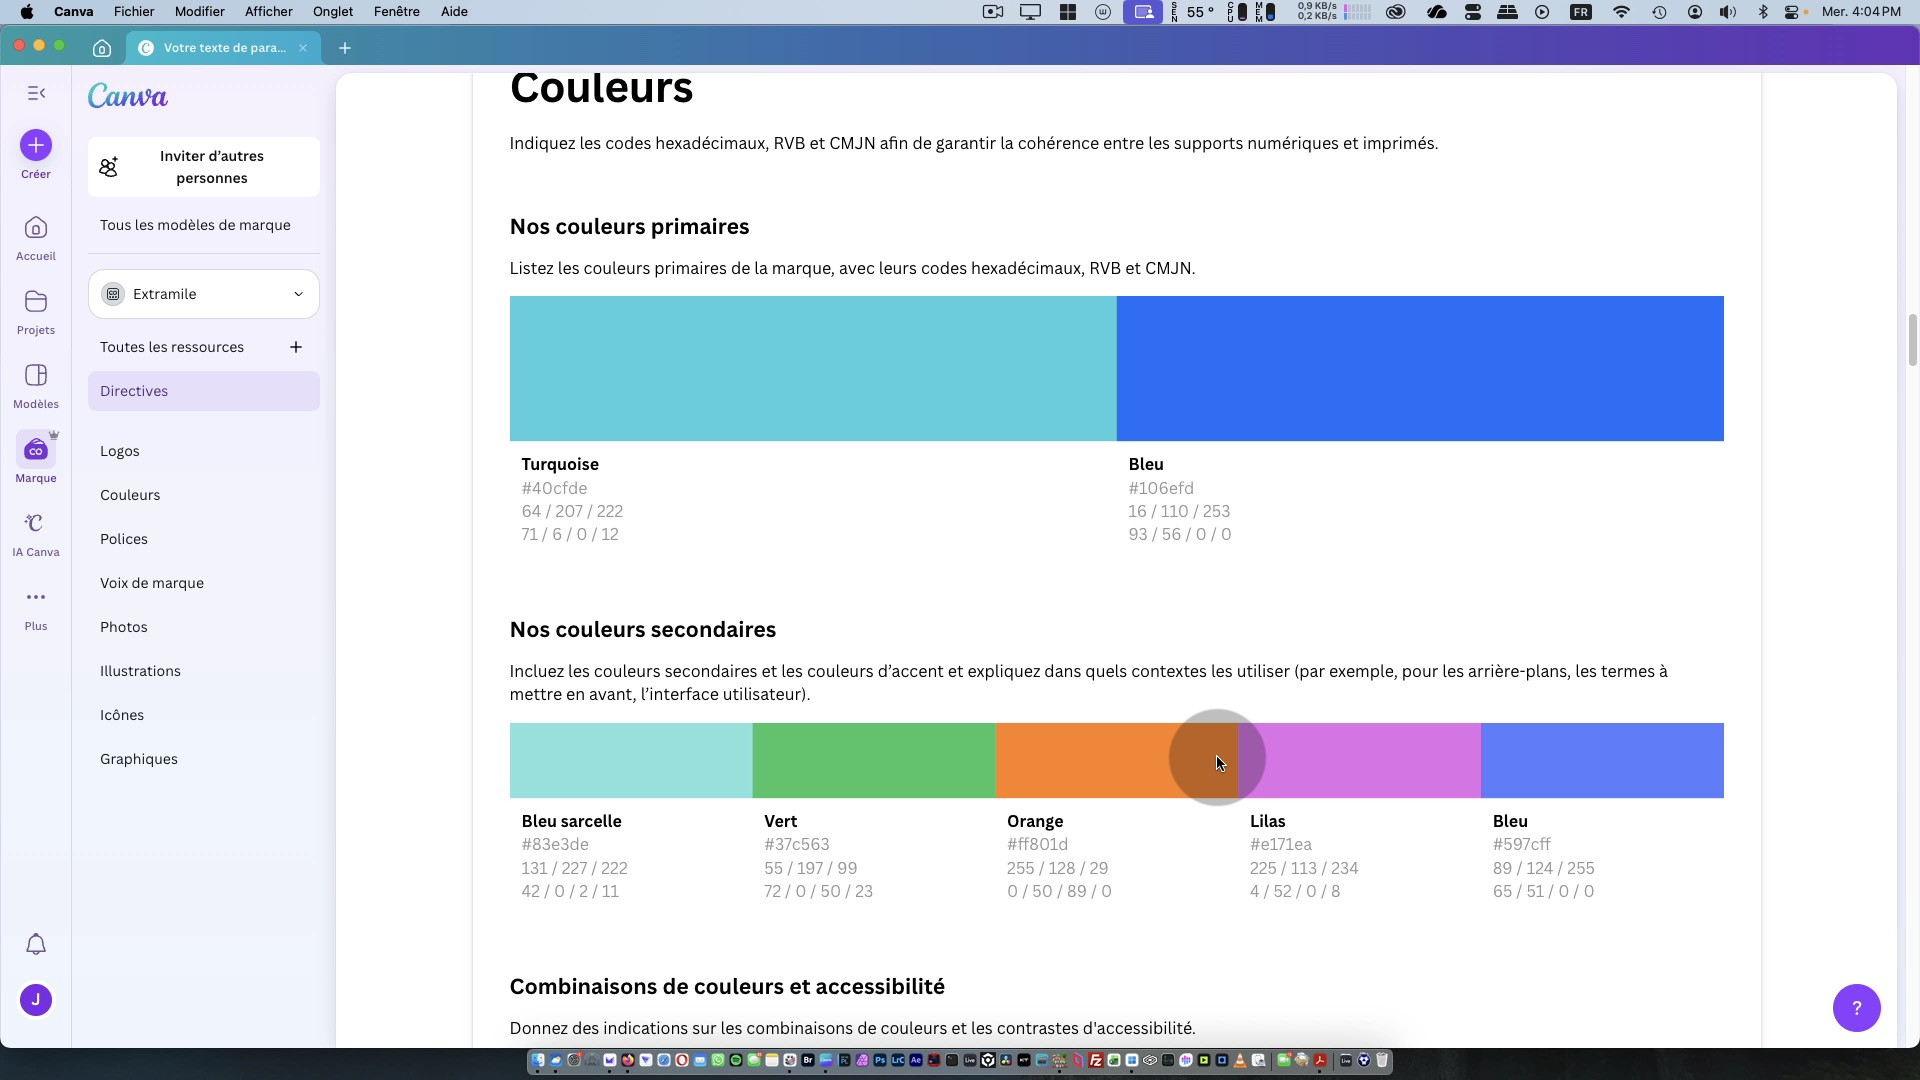
Task: Click plus next to Toutes les ressources
Action: 296,347
